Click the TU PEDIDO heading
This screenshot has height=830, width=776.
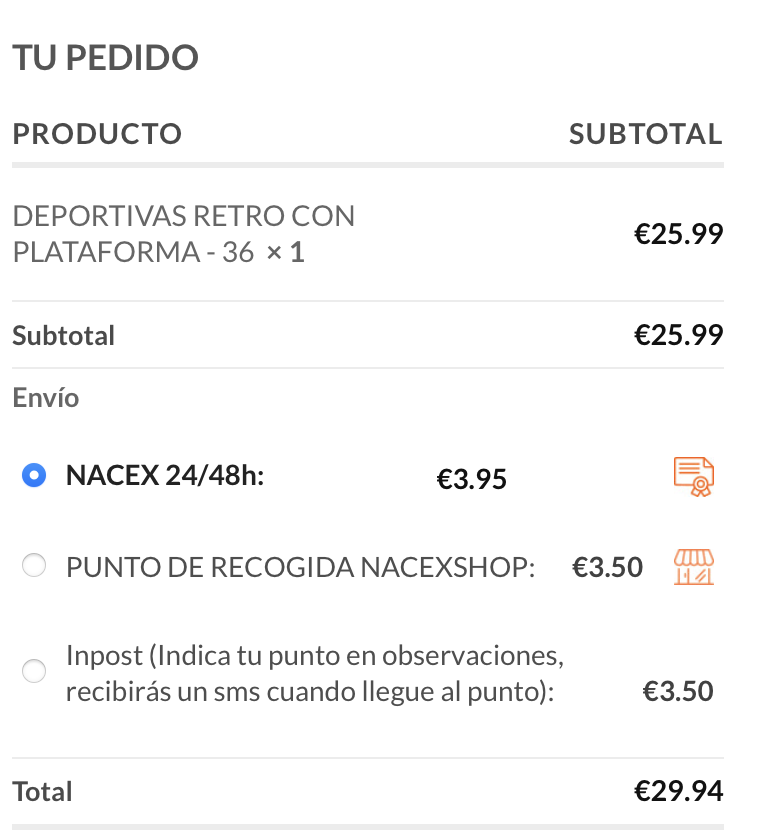coord(105,58)
